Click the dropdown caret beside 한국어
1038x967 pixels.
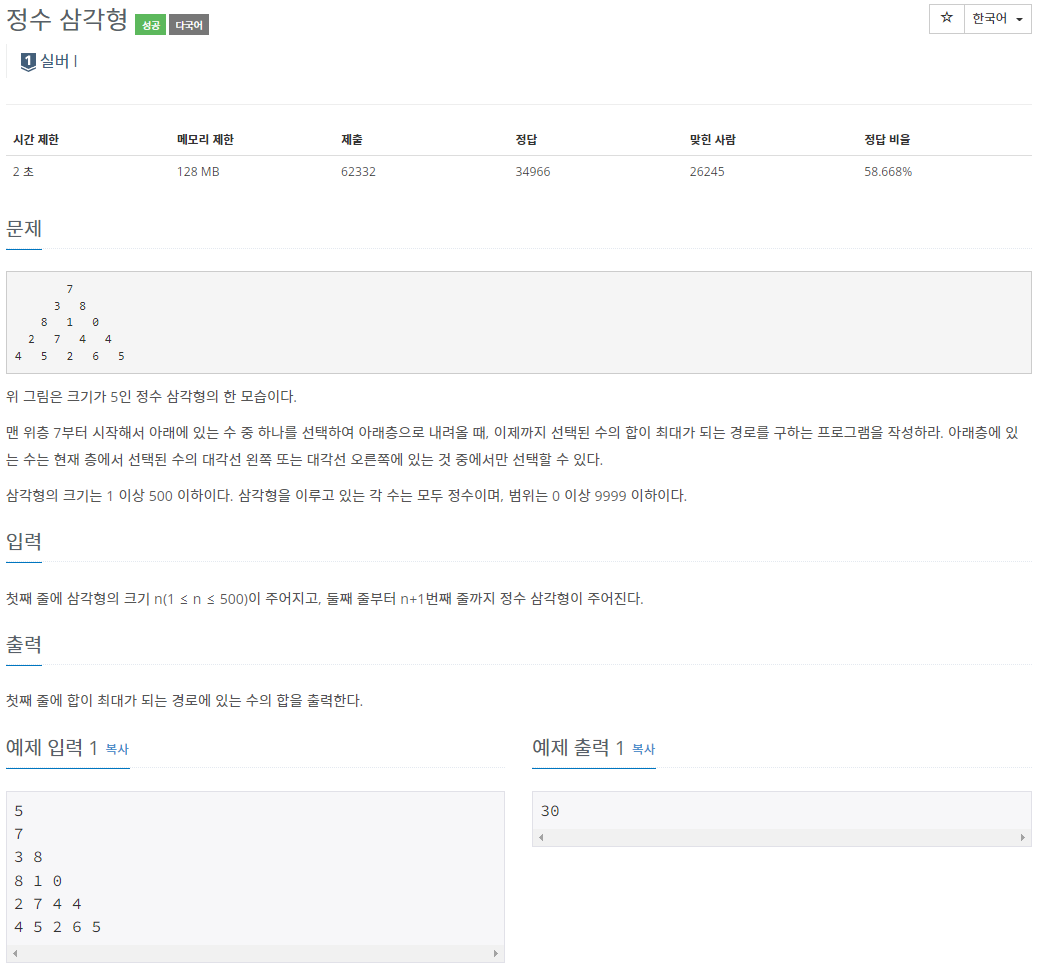click(1019, 19)
